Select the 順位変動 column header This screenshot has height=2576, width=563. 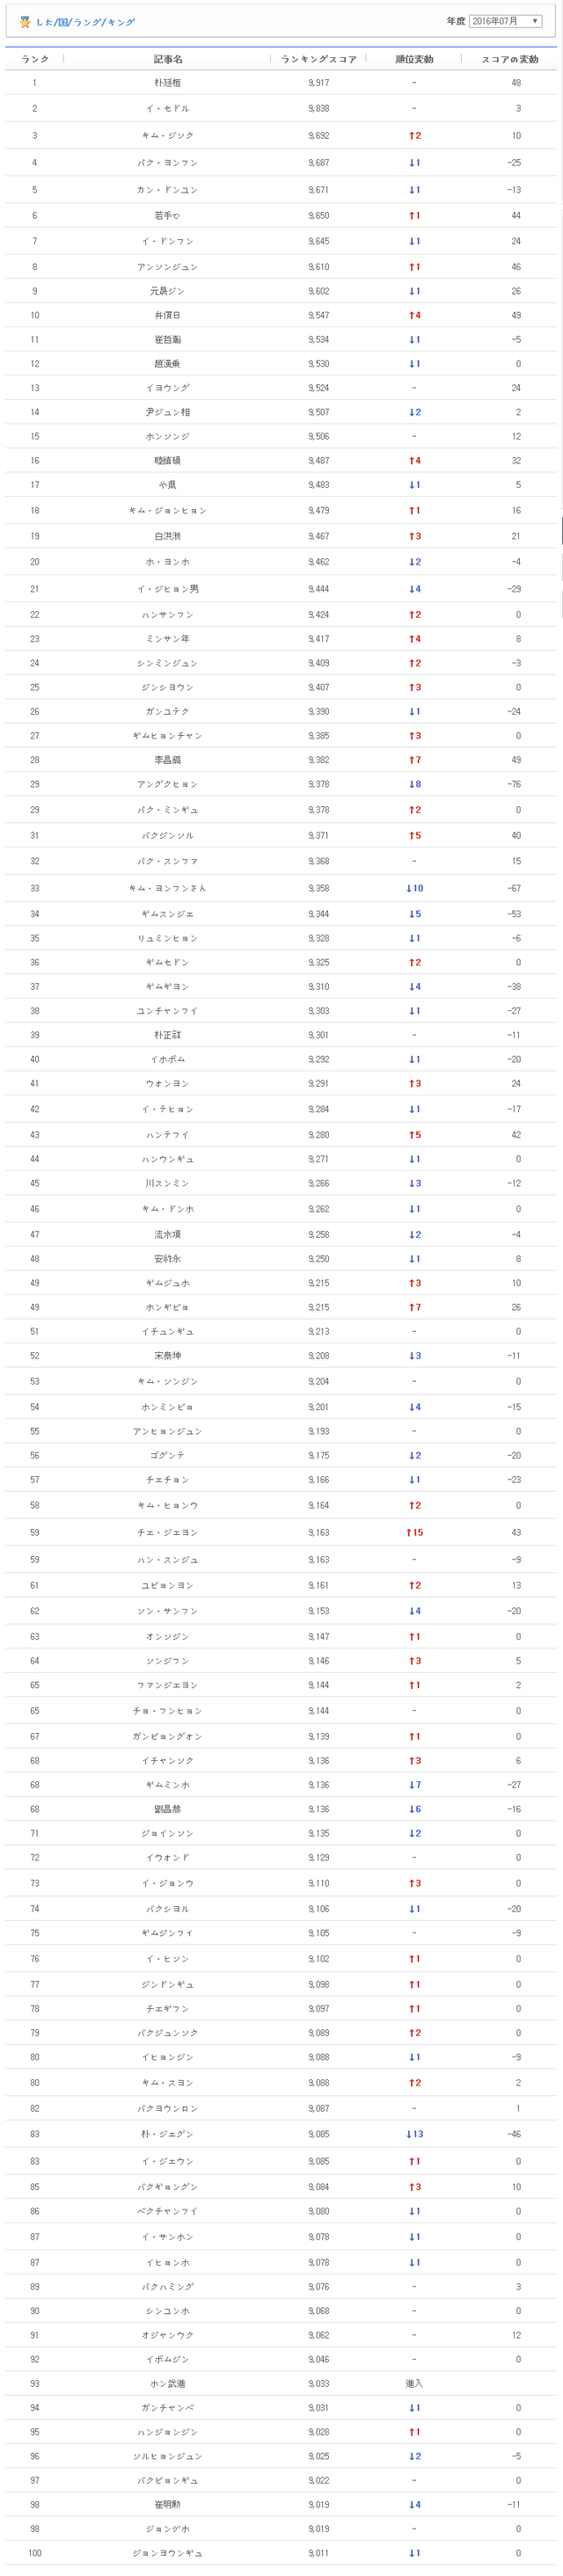(x=414, y=59)
